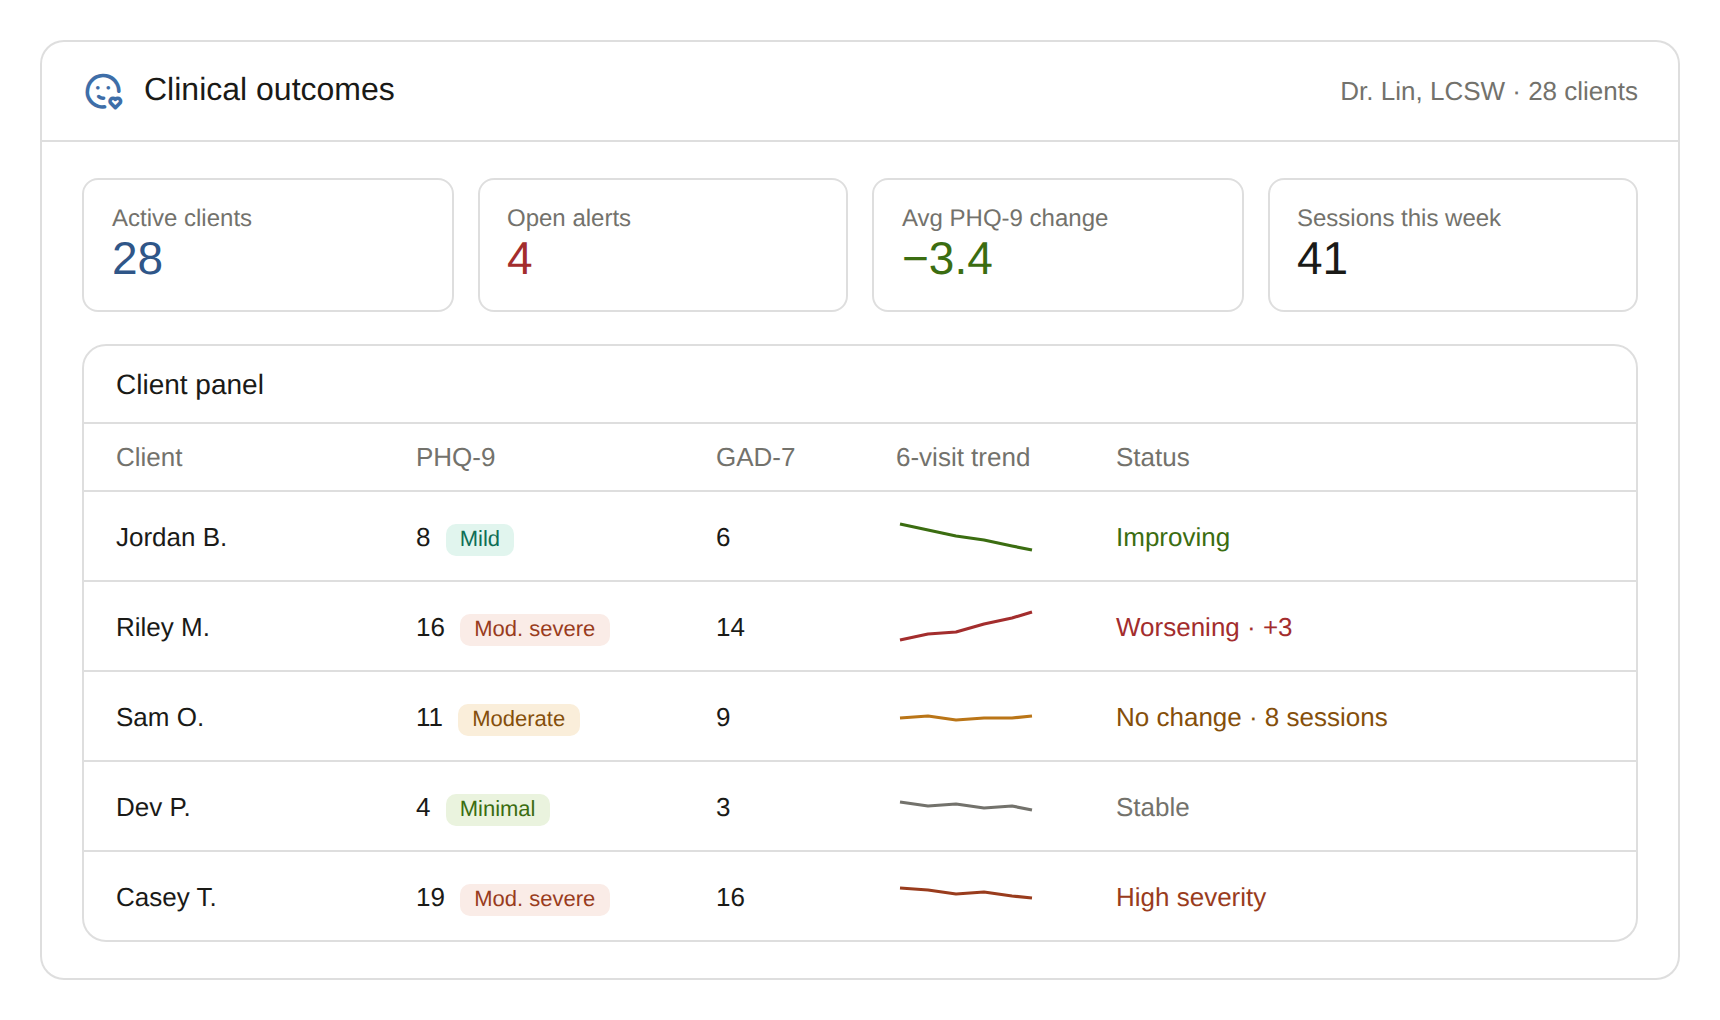
Task: Click the High severity status
Action: [1191, 898]
